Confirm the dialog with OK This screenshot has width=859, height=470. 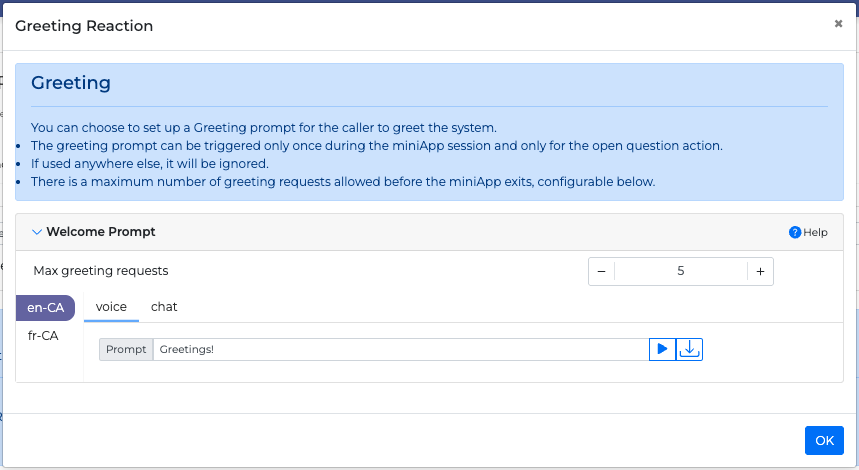[824, 440]
